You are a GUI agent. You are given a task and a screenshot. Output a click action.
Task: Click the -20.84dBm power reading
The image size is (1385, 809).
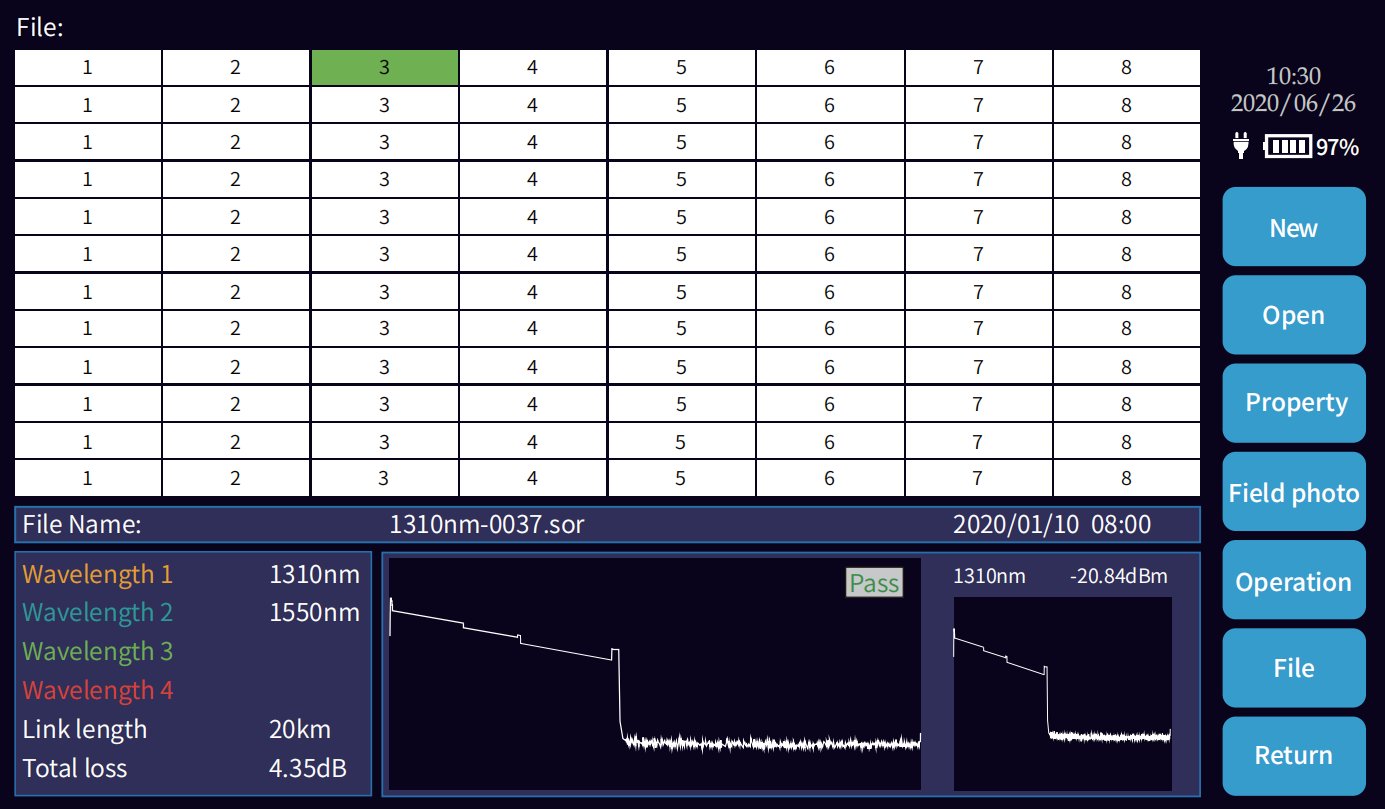[x=1118, y=577]
